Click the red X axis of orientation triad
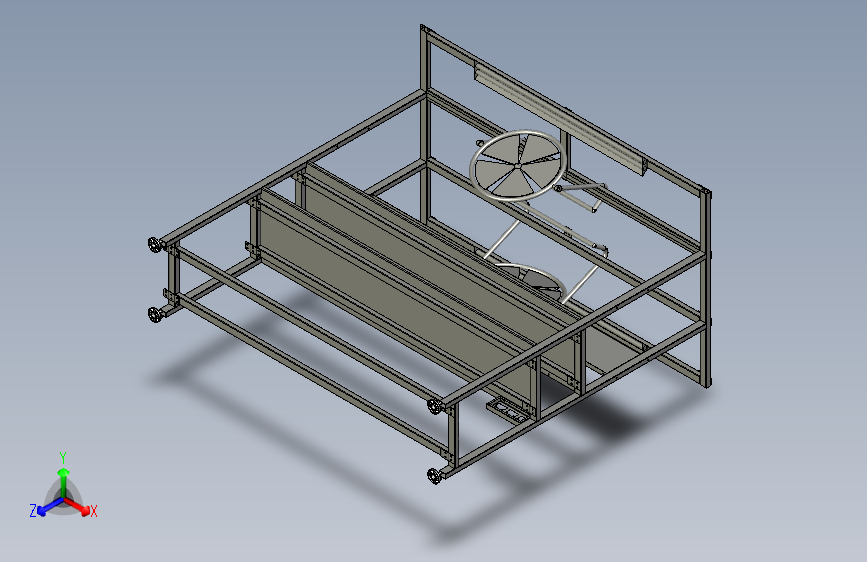Viewport: 867px width, 562px height. point(77,507)
